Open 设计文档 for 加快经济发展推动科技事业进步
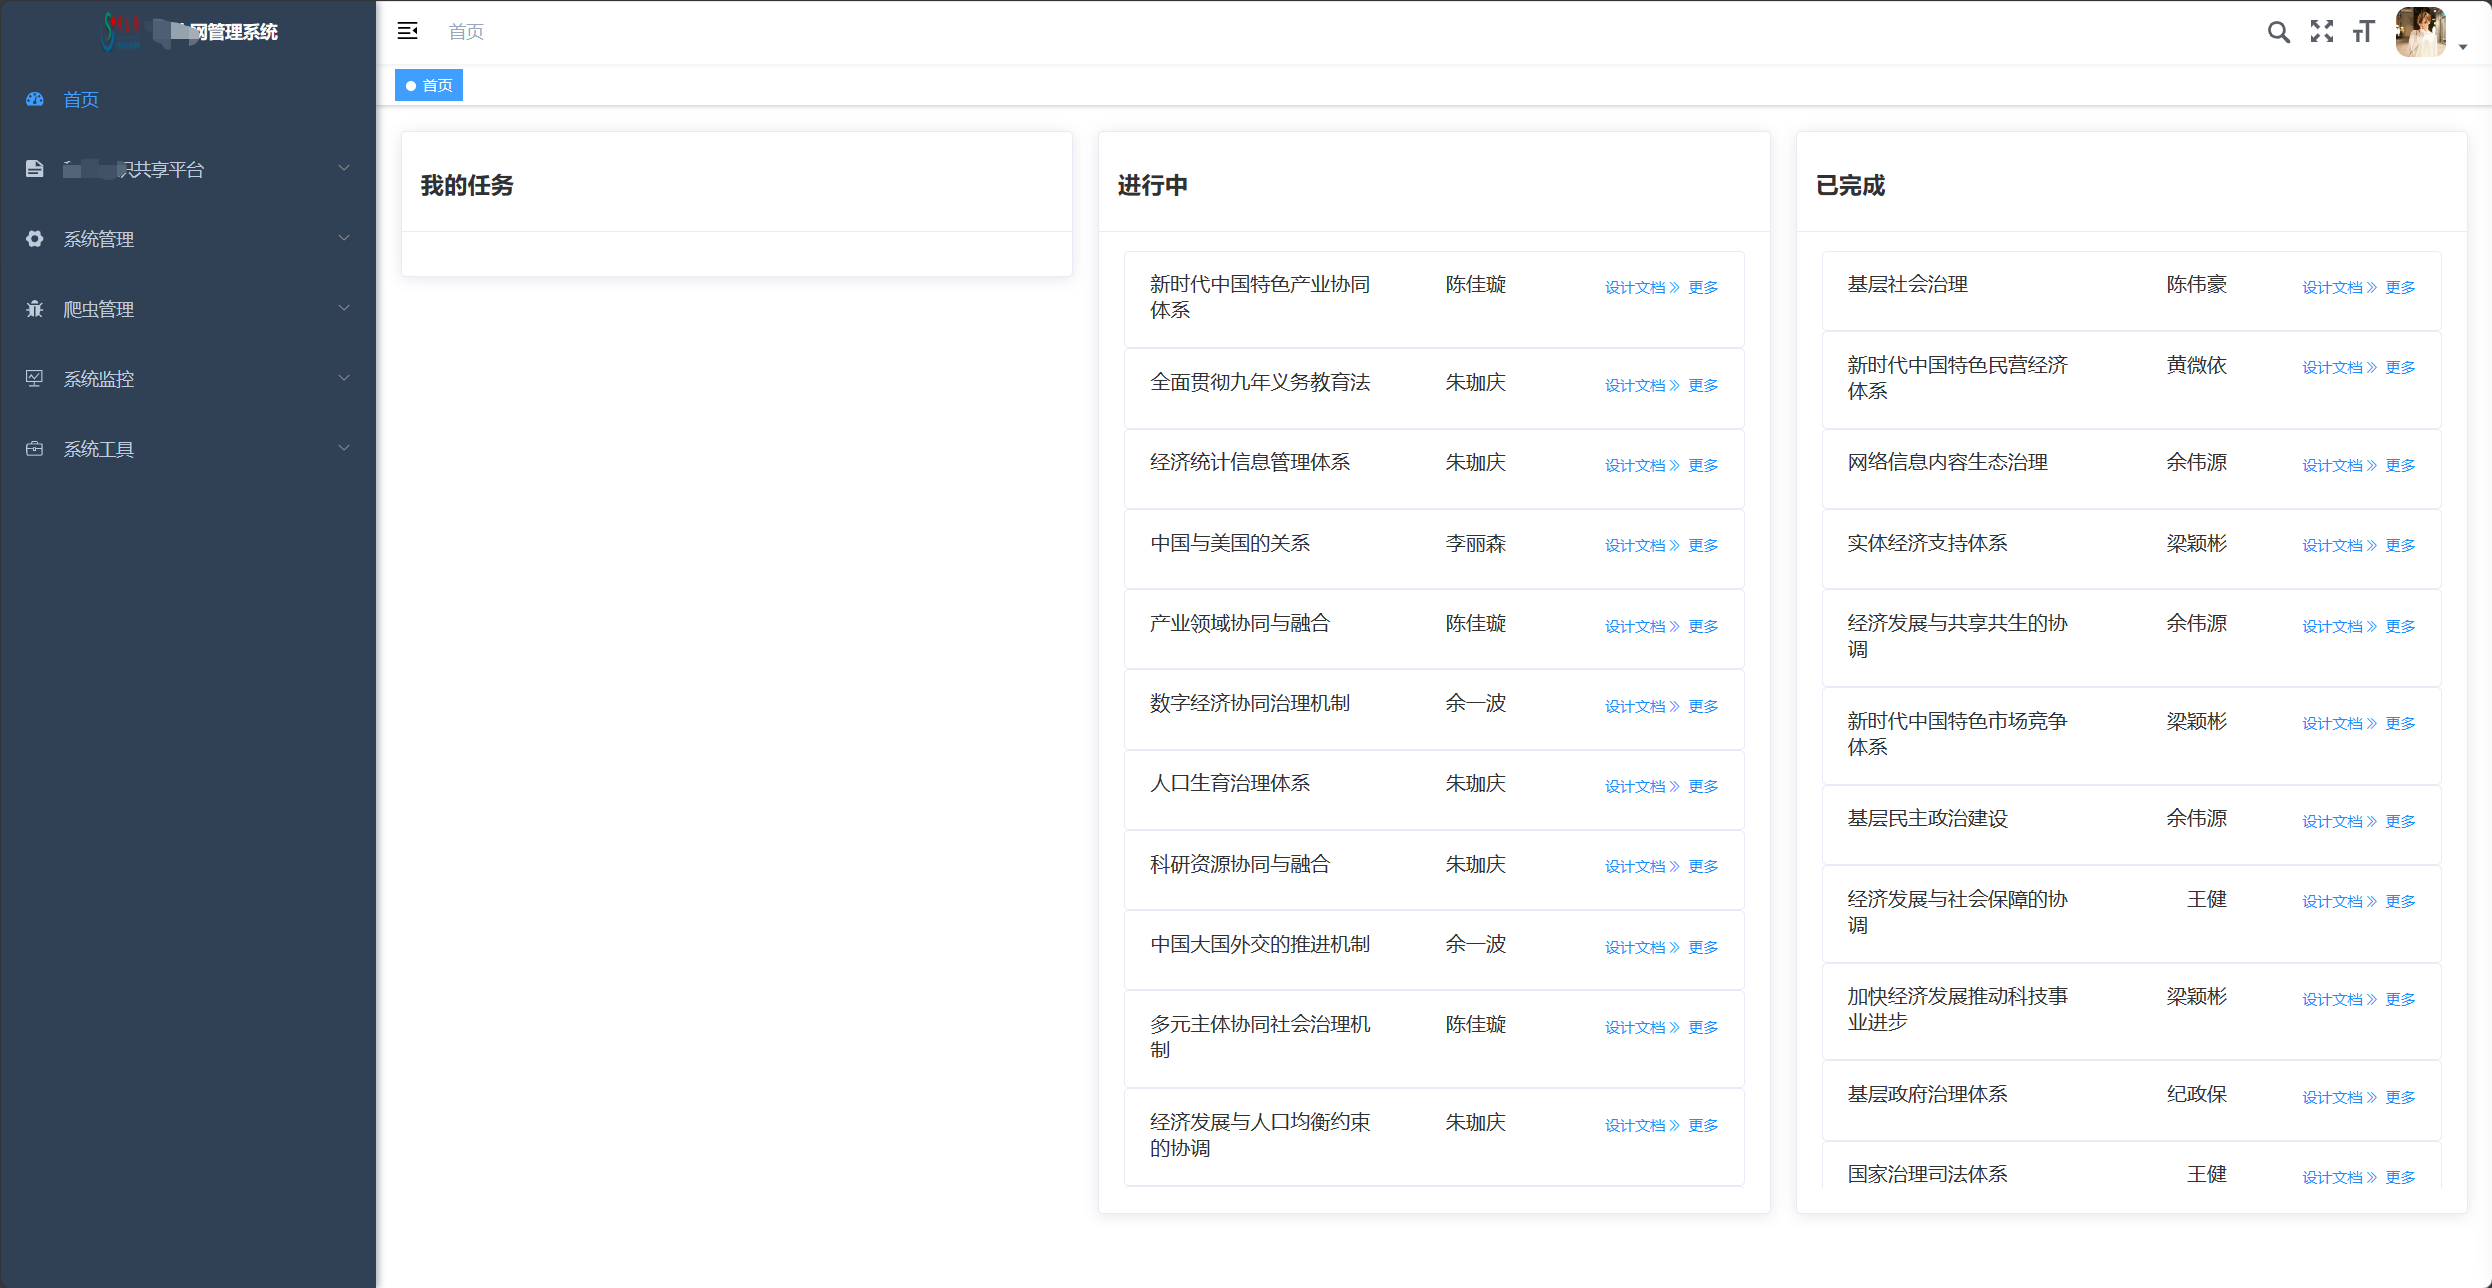Viewport: 2492px width, 1288px height. (2339, 999)
